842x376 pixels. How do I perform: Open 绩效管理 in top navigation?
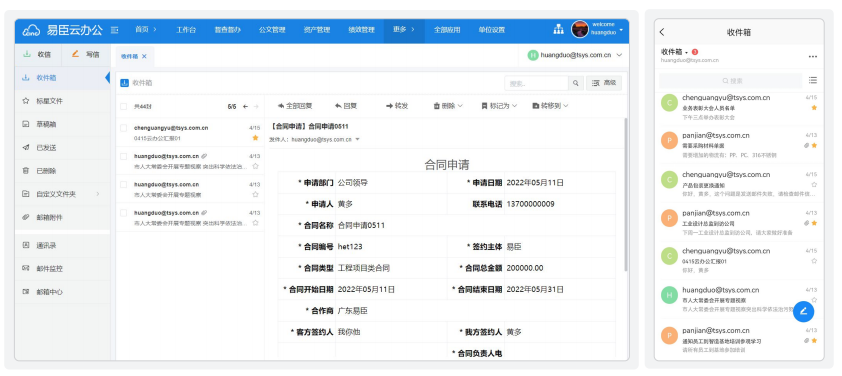(x=361, y=30)
